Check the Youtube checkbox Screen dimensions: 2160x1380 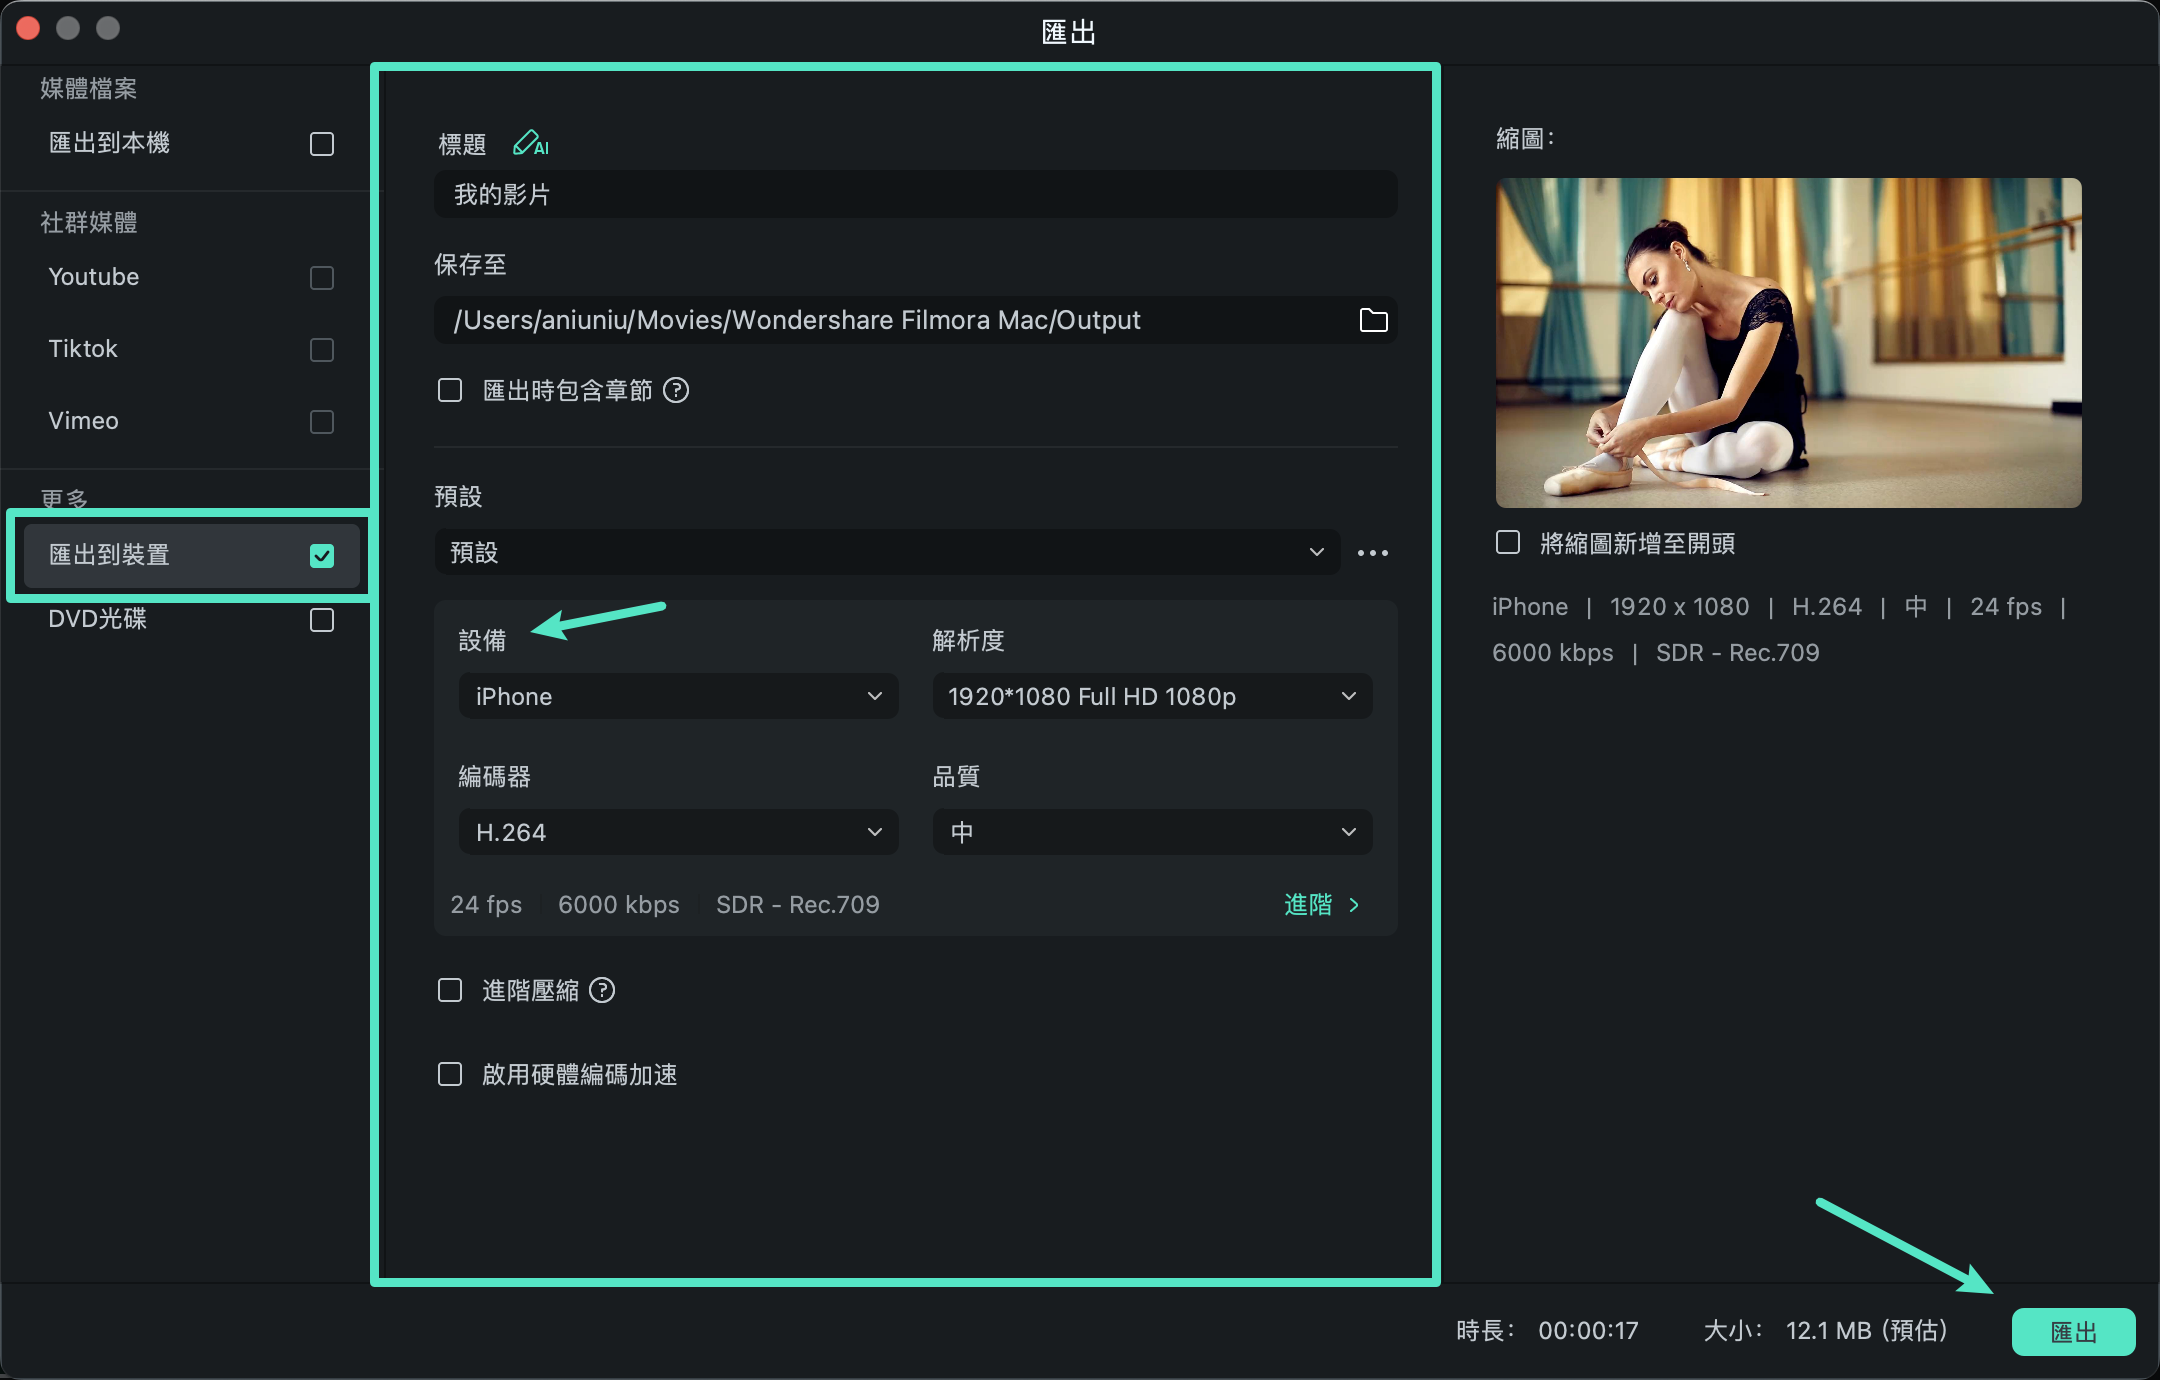[x=322, y=278]
